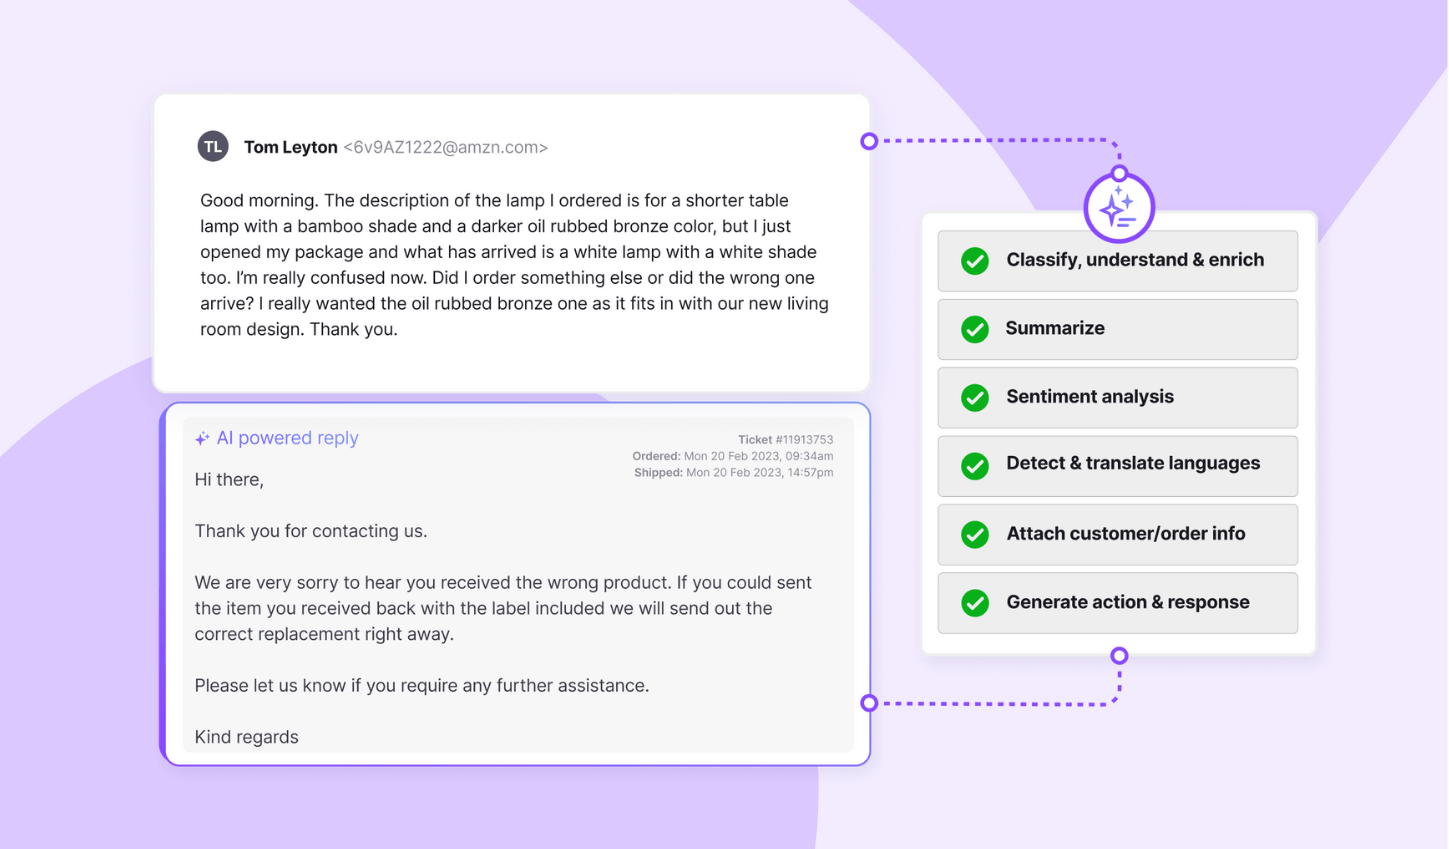Click the Ticket #11913753 reference
1449x849 pixels.
point(785,440)
